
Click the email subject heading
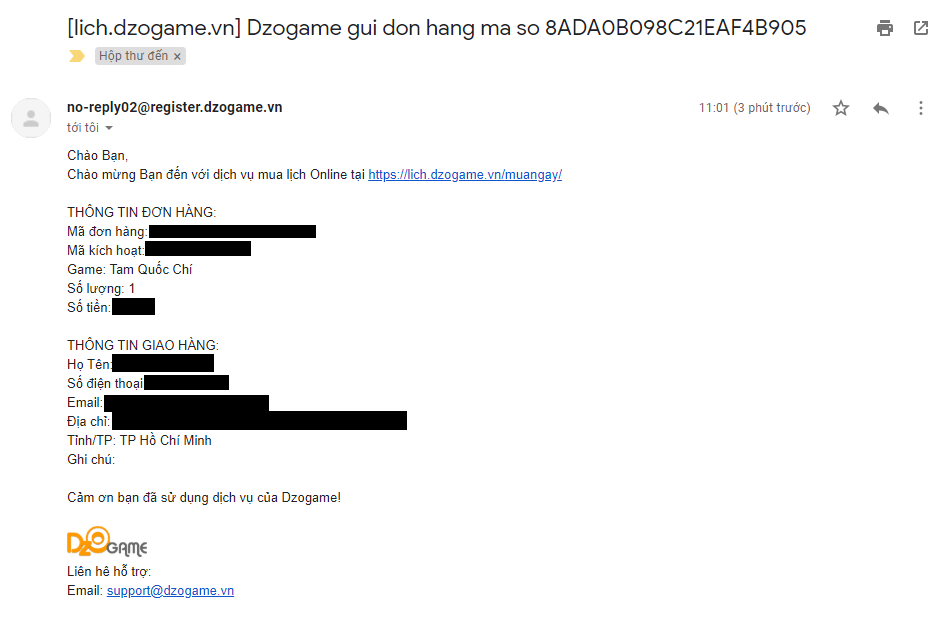436,28
